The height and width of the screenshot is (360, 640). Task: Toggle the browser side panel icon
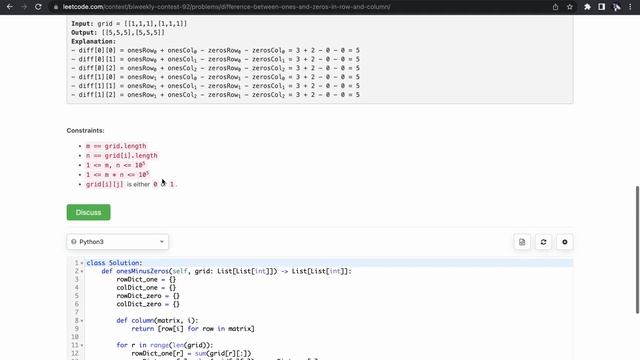pyautogui.click(x=602, y=7)
